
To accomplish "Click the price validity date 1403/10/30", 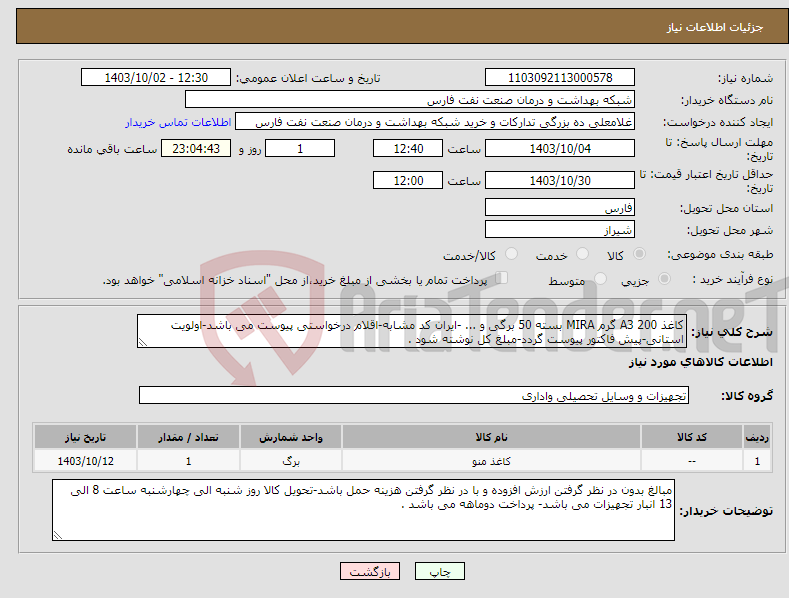I will click(560, 180).
